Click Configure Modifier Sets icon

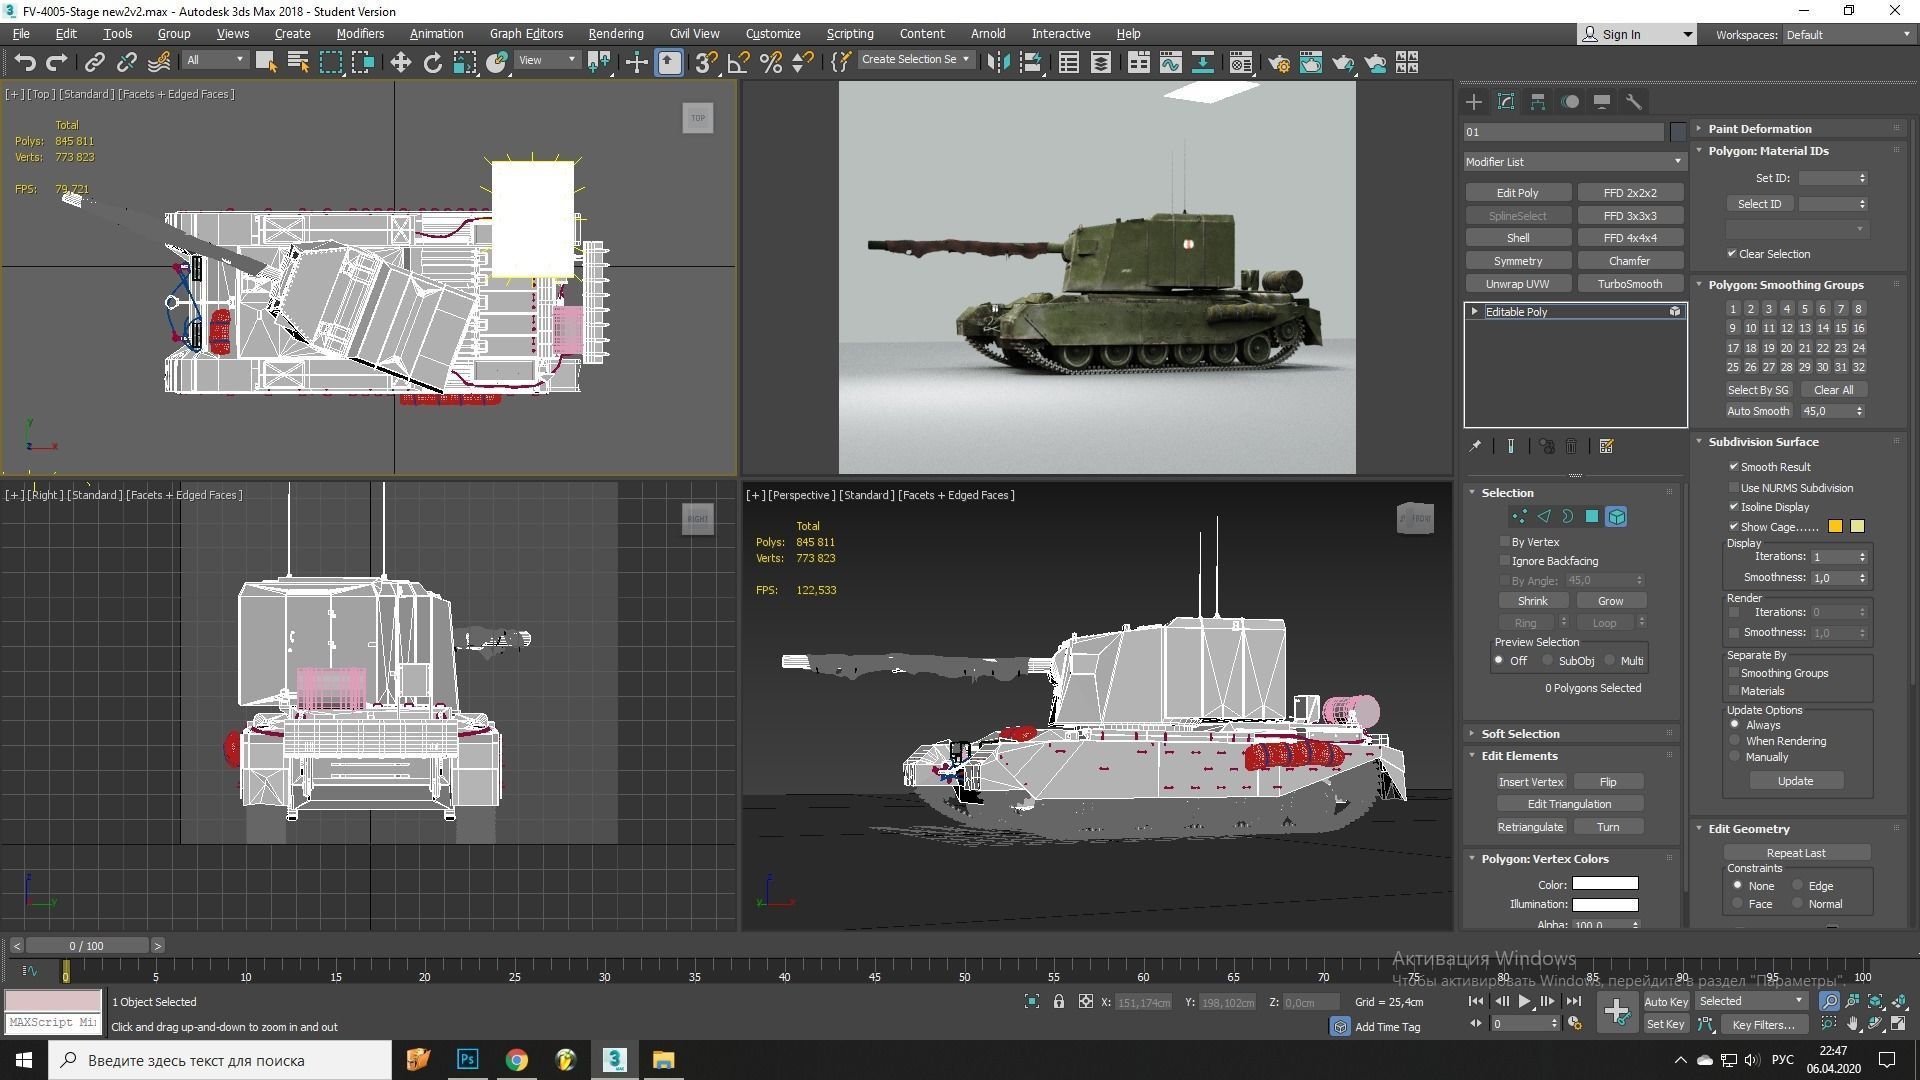coord(1607,447)
